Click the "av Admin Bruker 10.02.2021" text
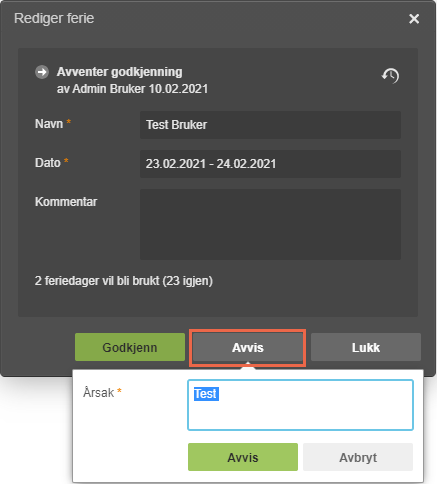 coord(132,89)
